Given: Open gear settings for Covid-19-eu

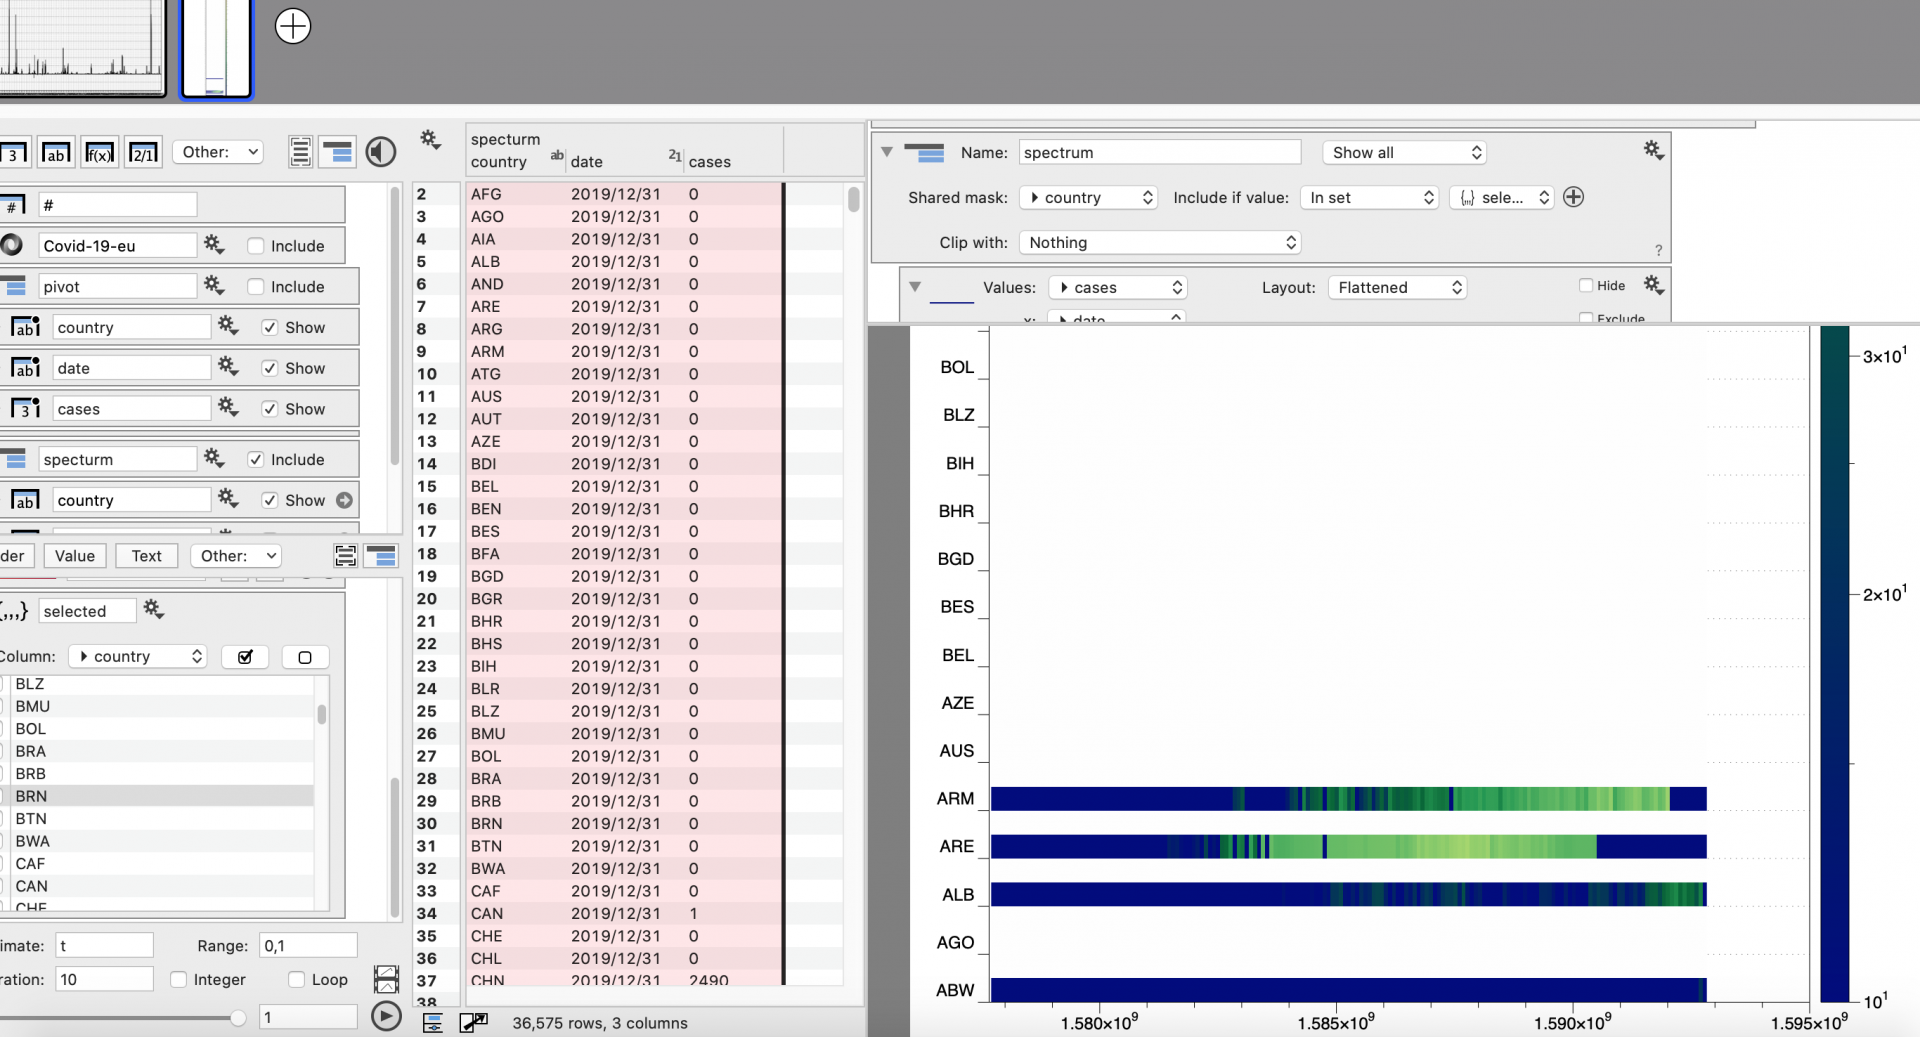Looking at the screenshot, I should 214,245.
